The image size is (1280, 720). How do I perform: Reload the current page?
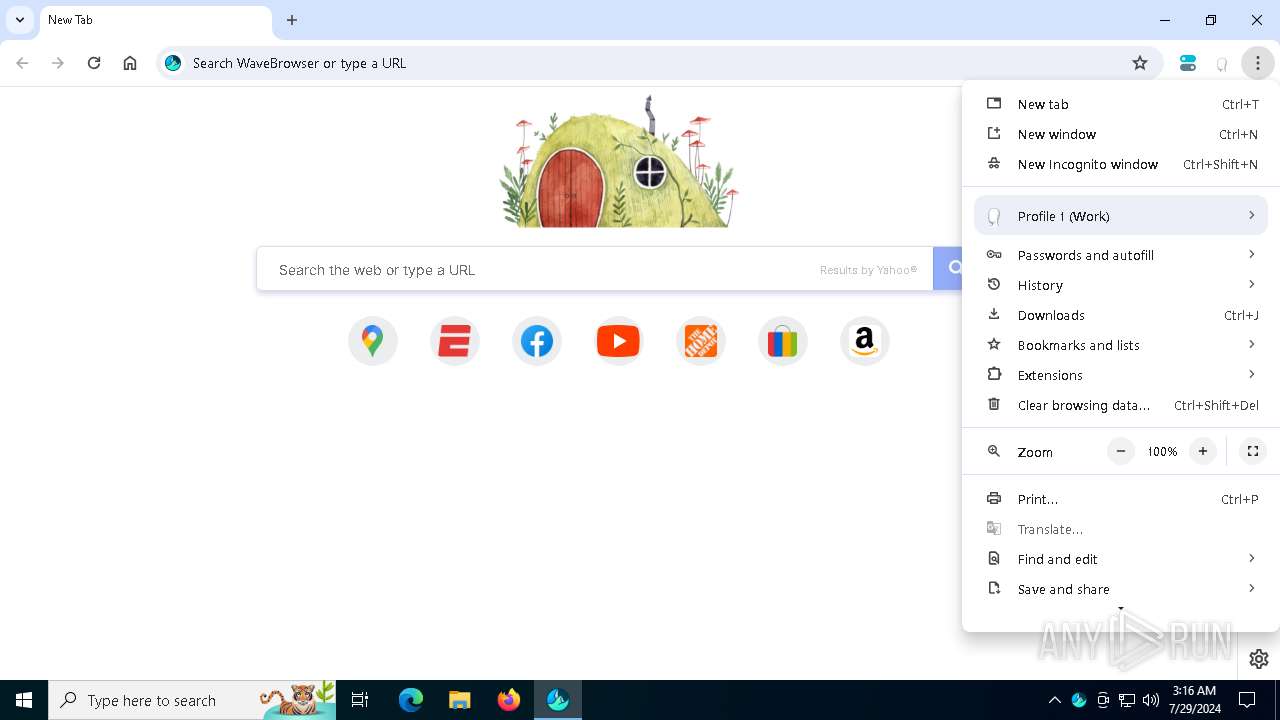(x=94, y=63)
